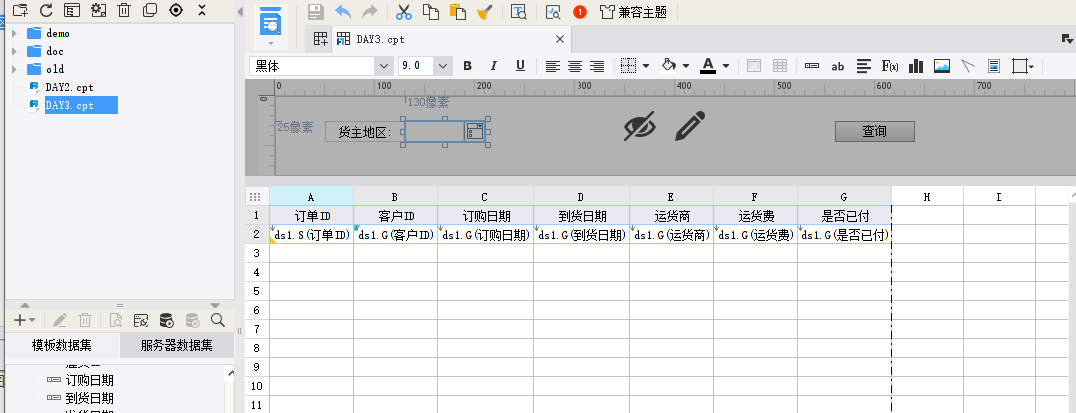The height and width of the screenshot is (413, 1076).
Task: Click the add new sheet grid icon
Action: coord(320,39)
